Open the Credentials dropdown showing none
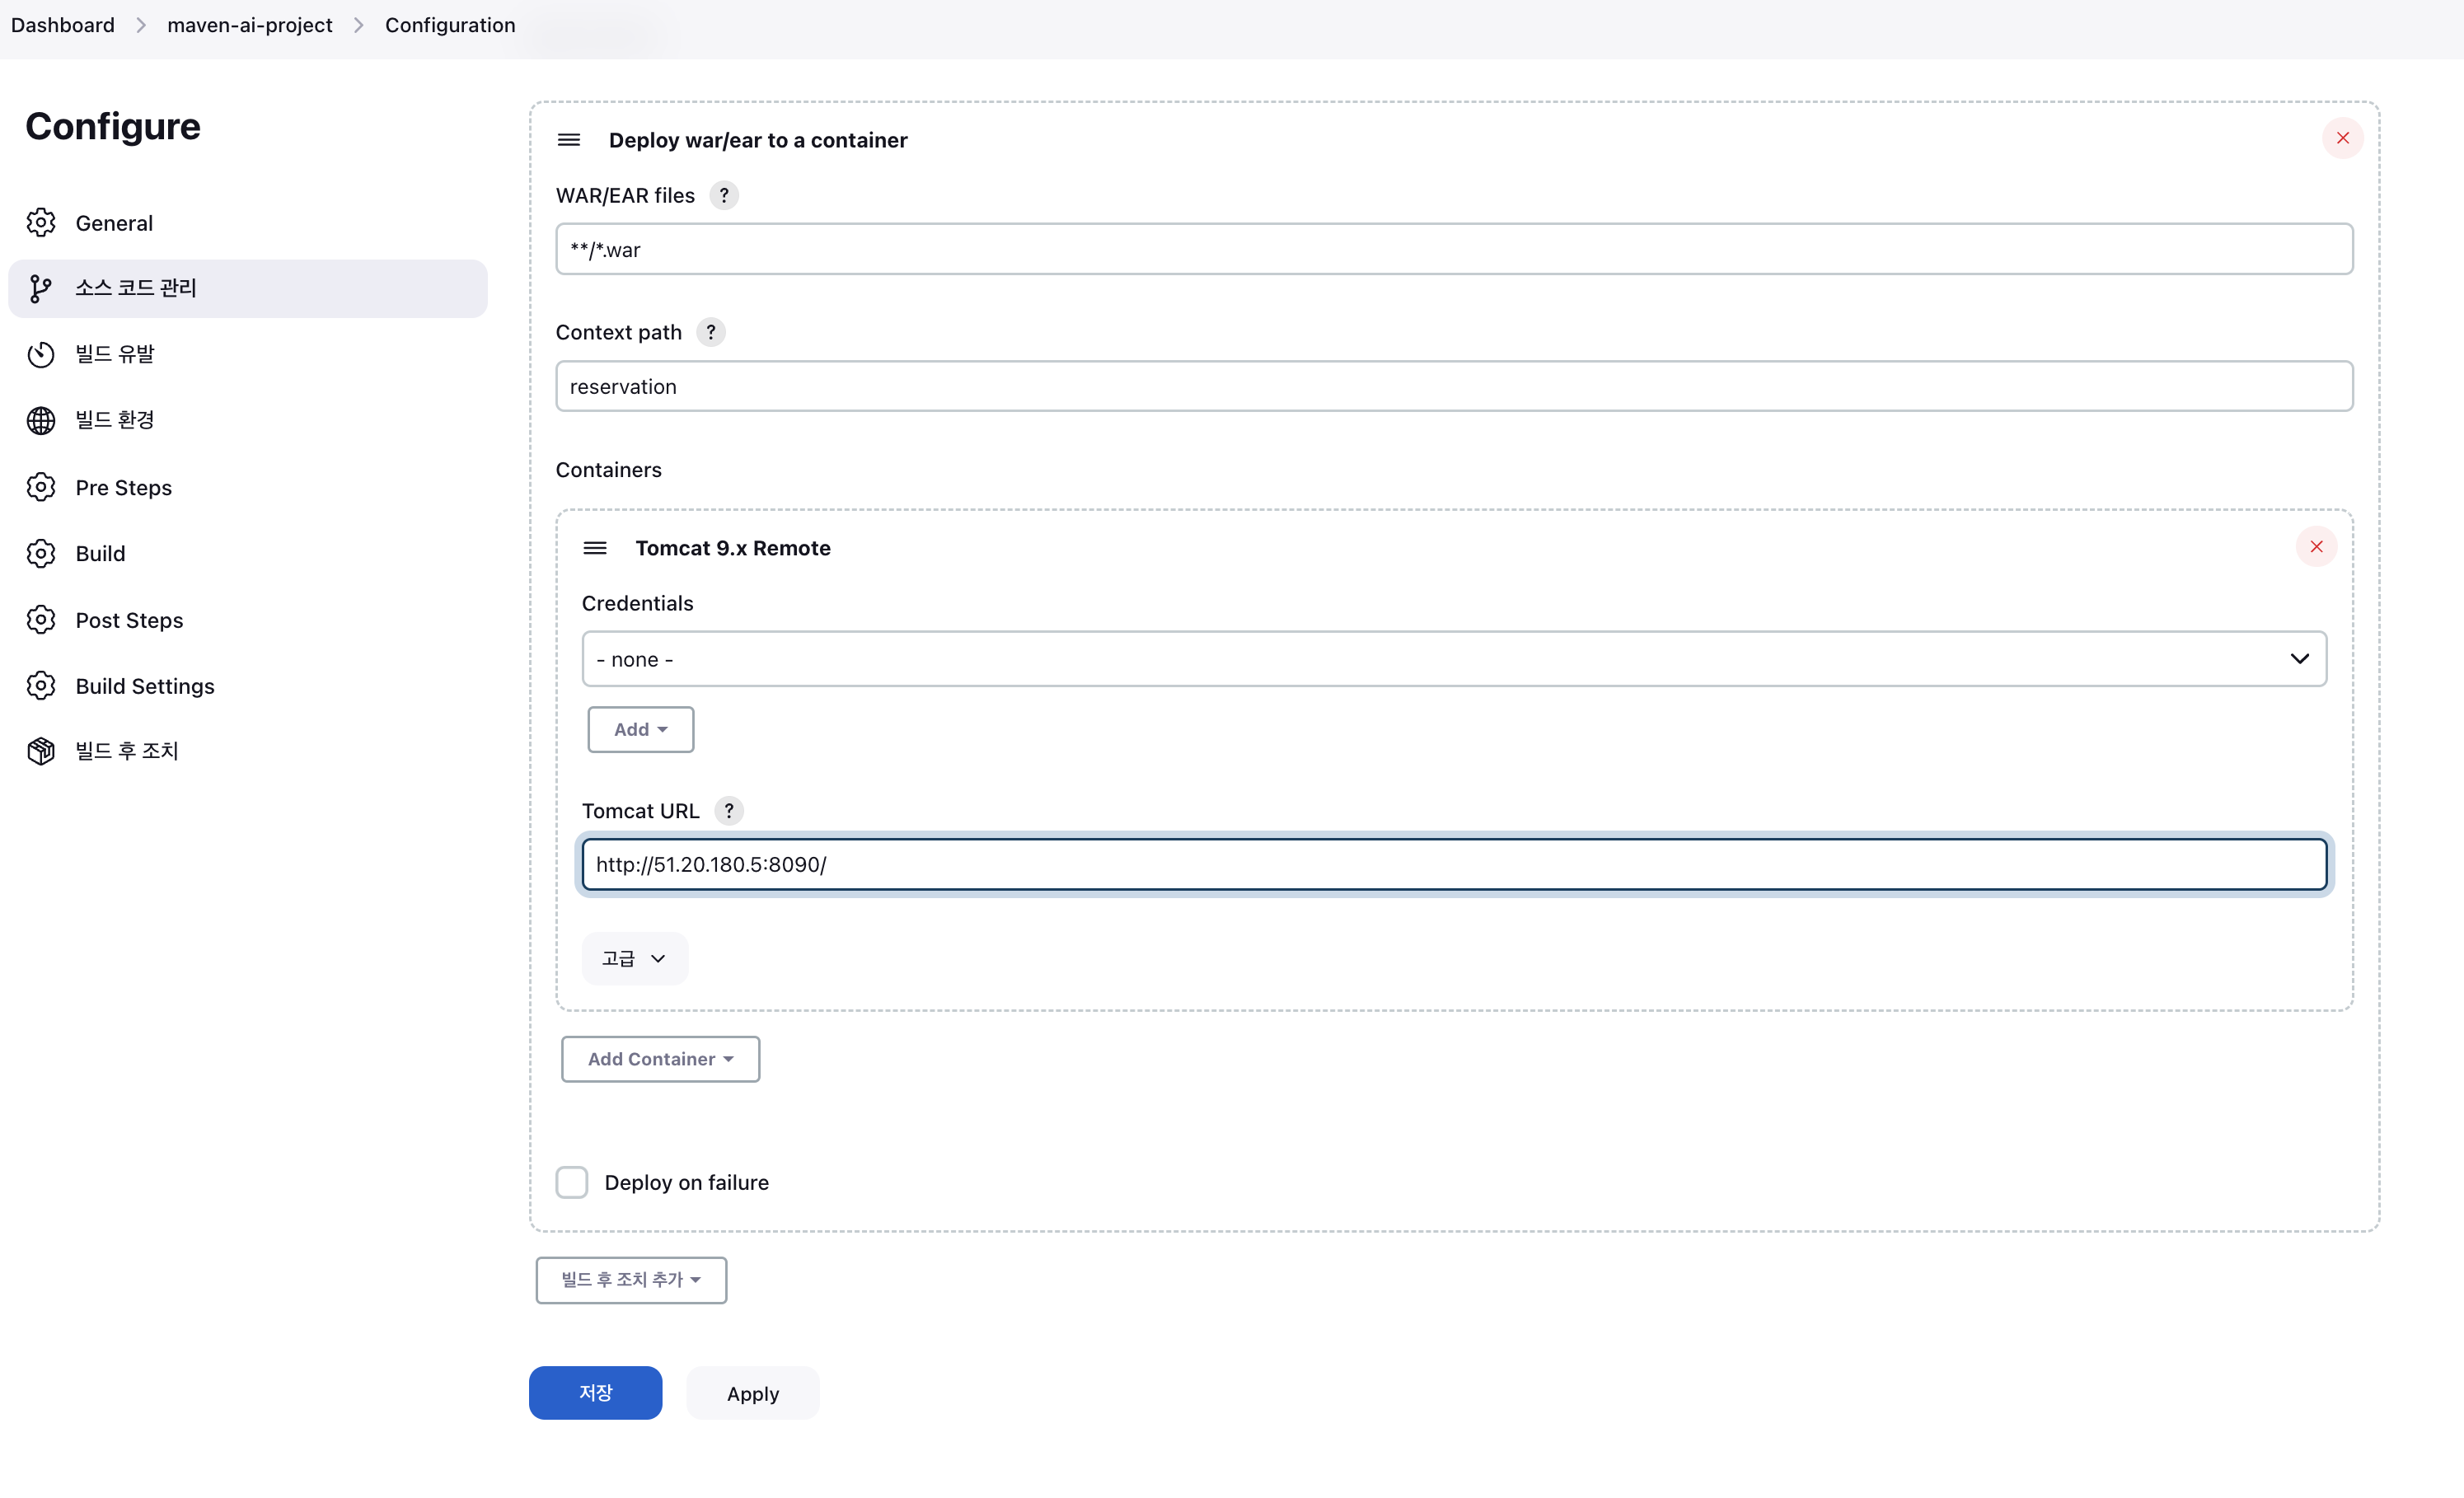The width and height of the screenshot is (2464, 1498). click(1453, 659)
